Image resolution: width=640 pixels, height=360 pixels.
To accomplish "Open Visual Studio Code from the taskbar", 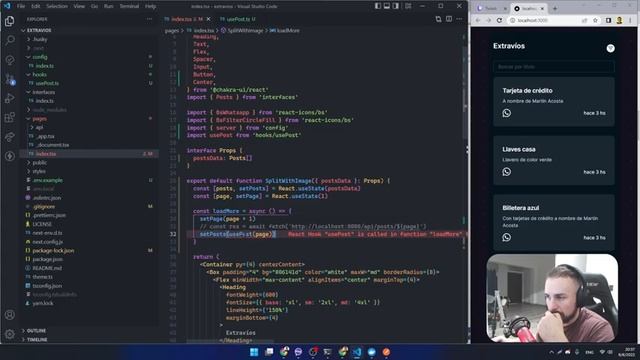I will (x=357, y=352).
